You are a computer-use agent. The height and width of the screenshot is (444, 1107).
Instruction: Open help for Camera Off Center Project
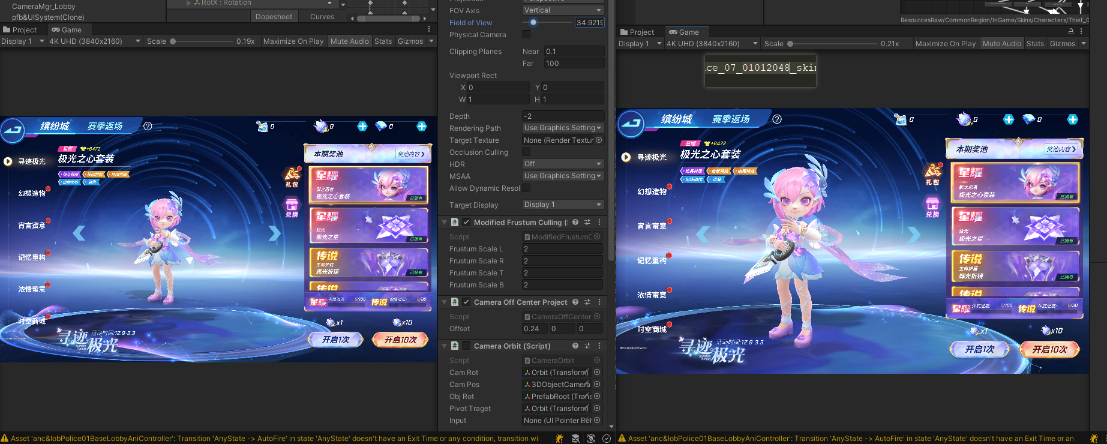[x=575, y=302]
